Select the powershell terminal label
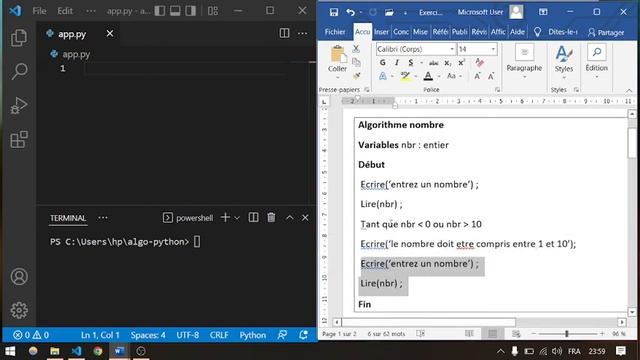640x360 pixels. (188, 218)
